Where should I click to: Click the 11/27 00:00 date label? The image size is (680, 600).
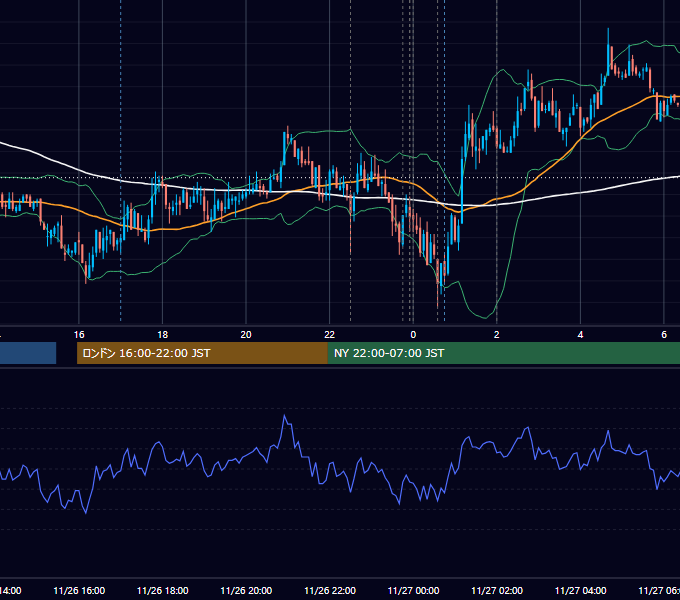point(413,590)
